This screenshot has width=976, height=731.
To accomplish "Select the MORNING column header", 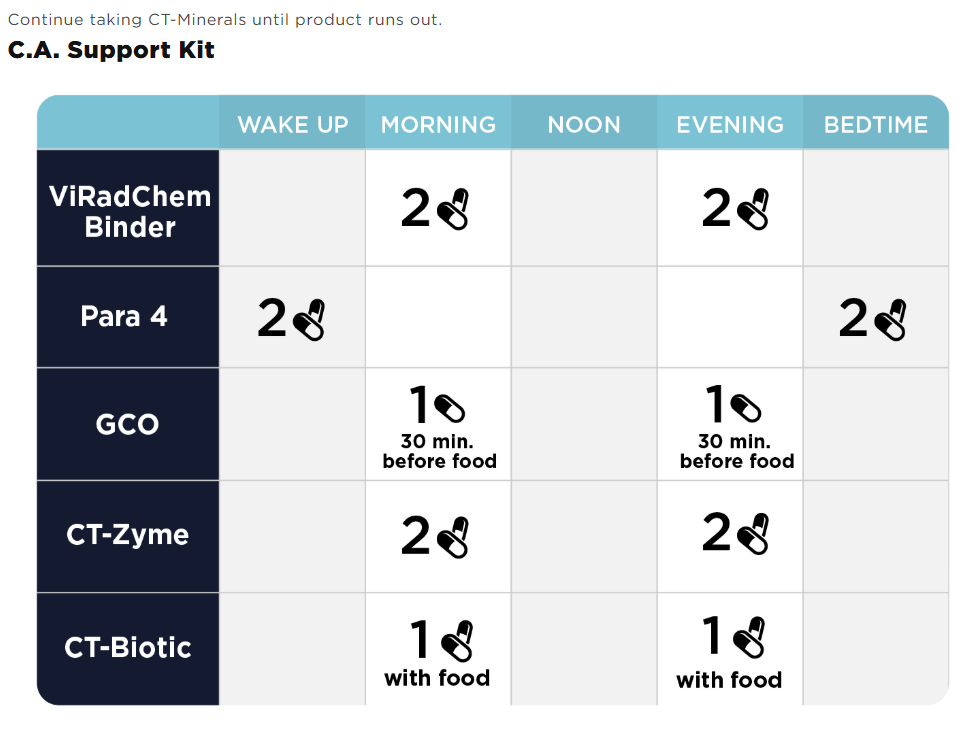I will [x=438, y=125].
